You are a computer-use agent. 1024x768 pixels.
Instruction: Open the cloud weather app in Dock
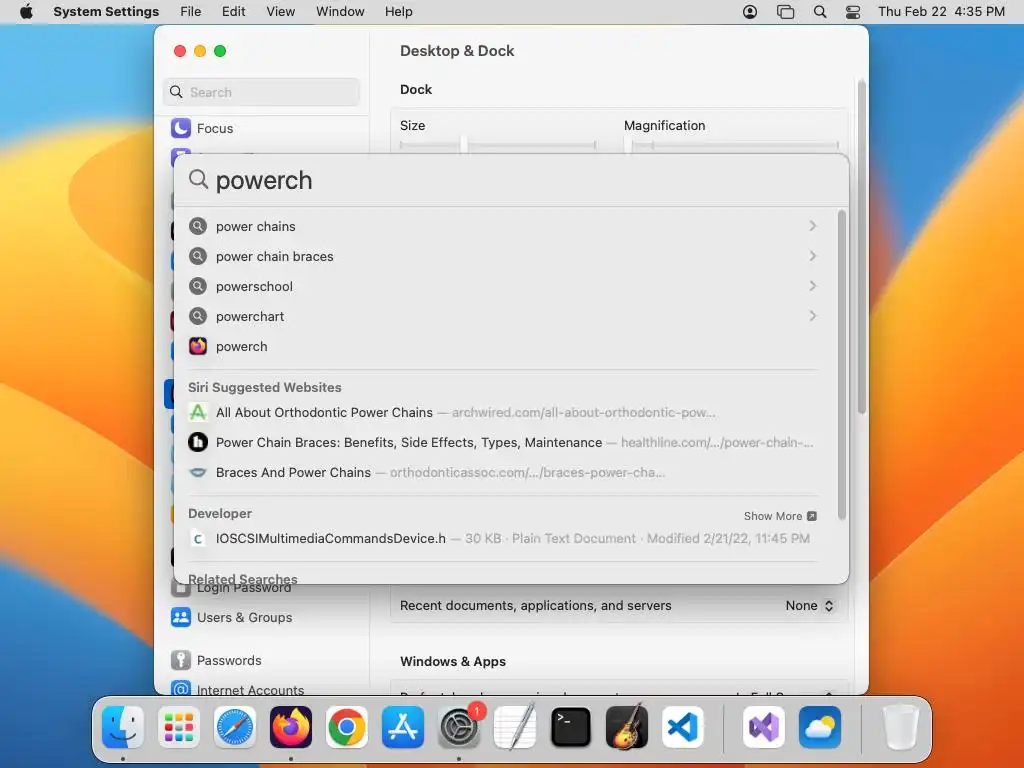pos(820,727)
